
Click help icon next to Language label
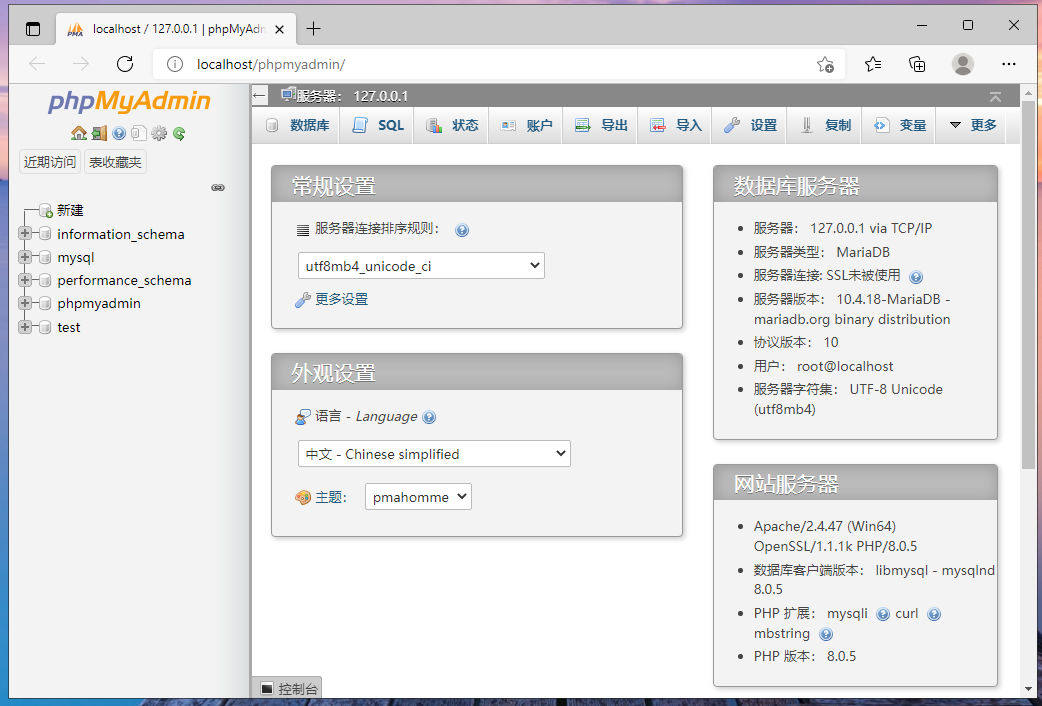click(429, 417)
